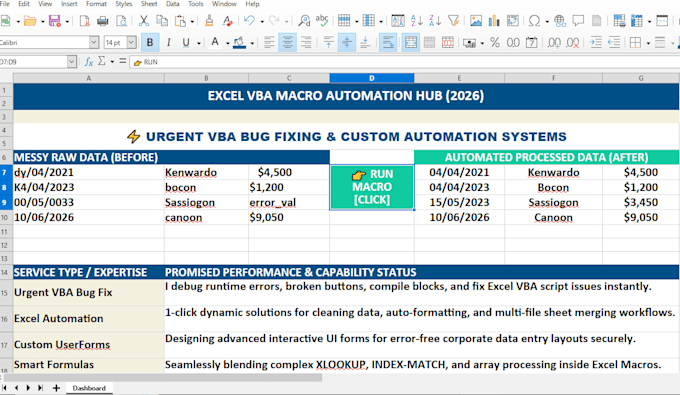
Task: Click the Undo arrow icon
Action: coord(249,20)
